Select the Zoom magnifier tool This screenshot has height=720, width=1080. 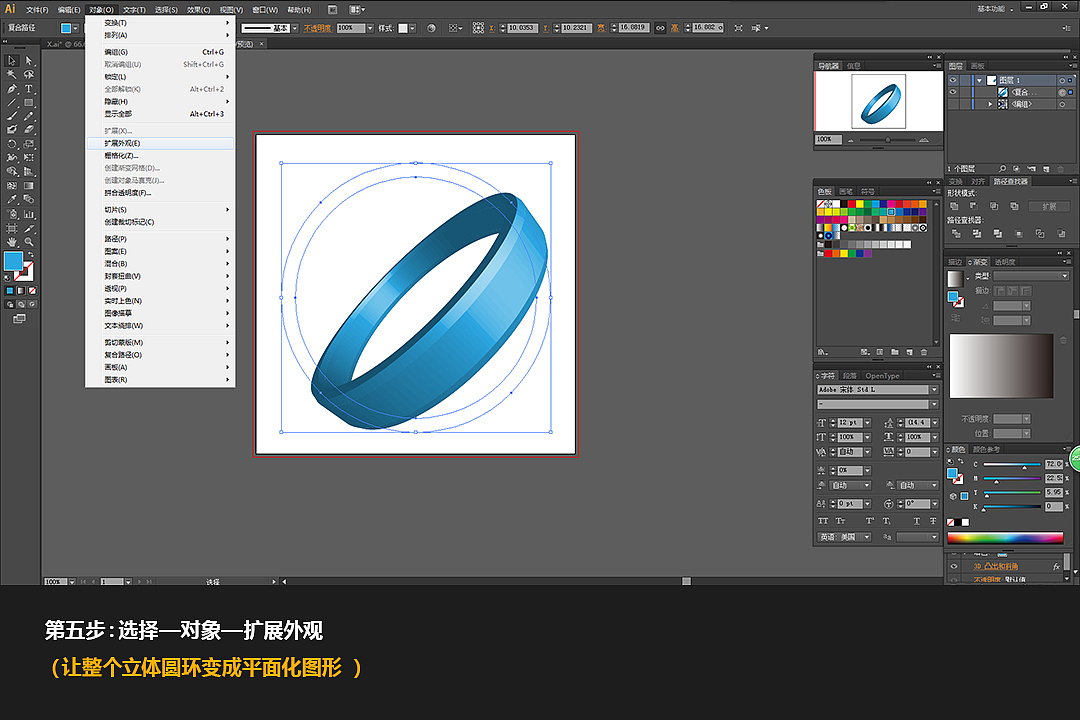coord(29,242)
